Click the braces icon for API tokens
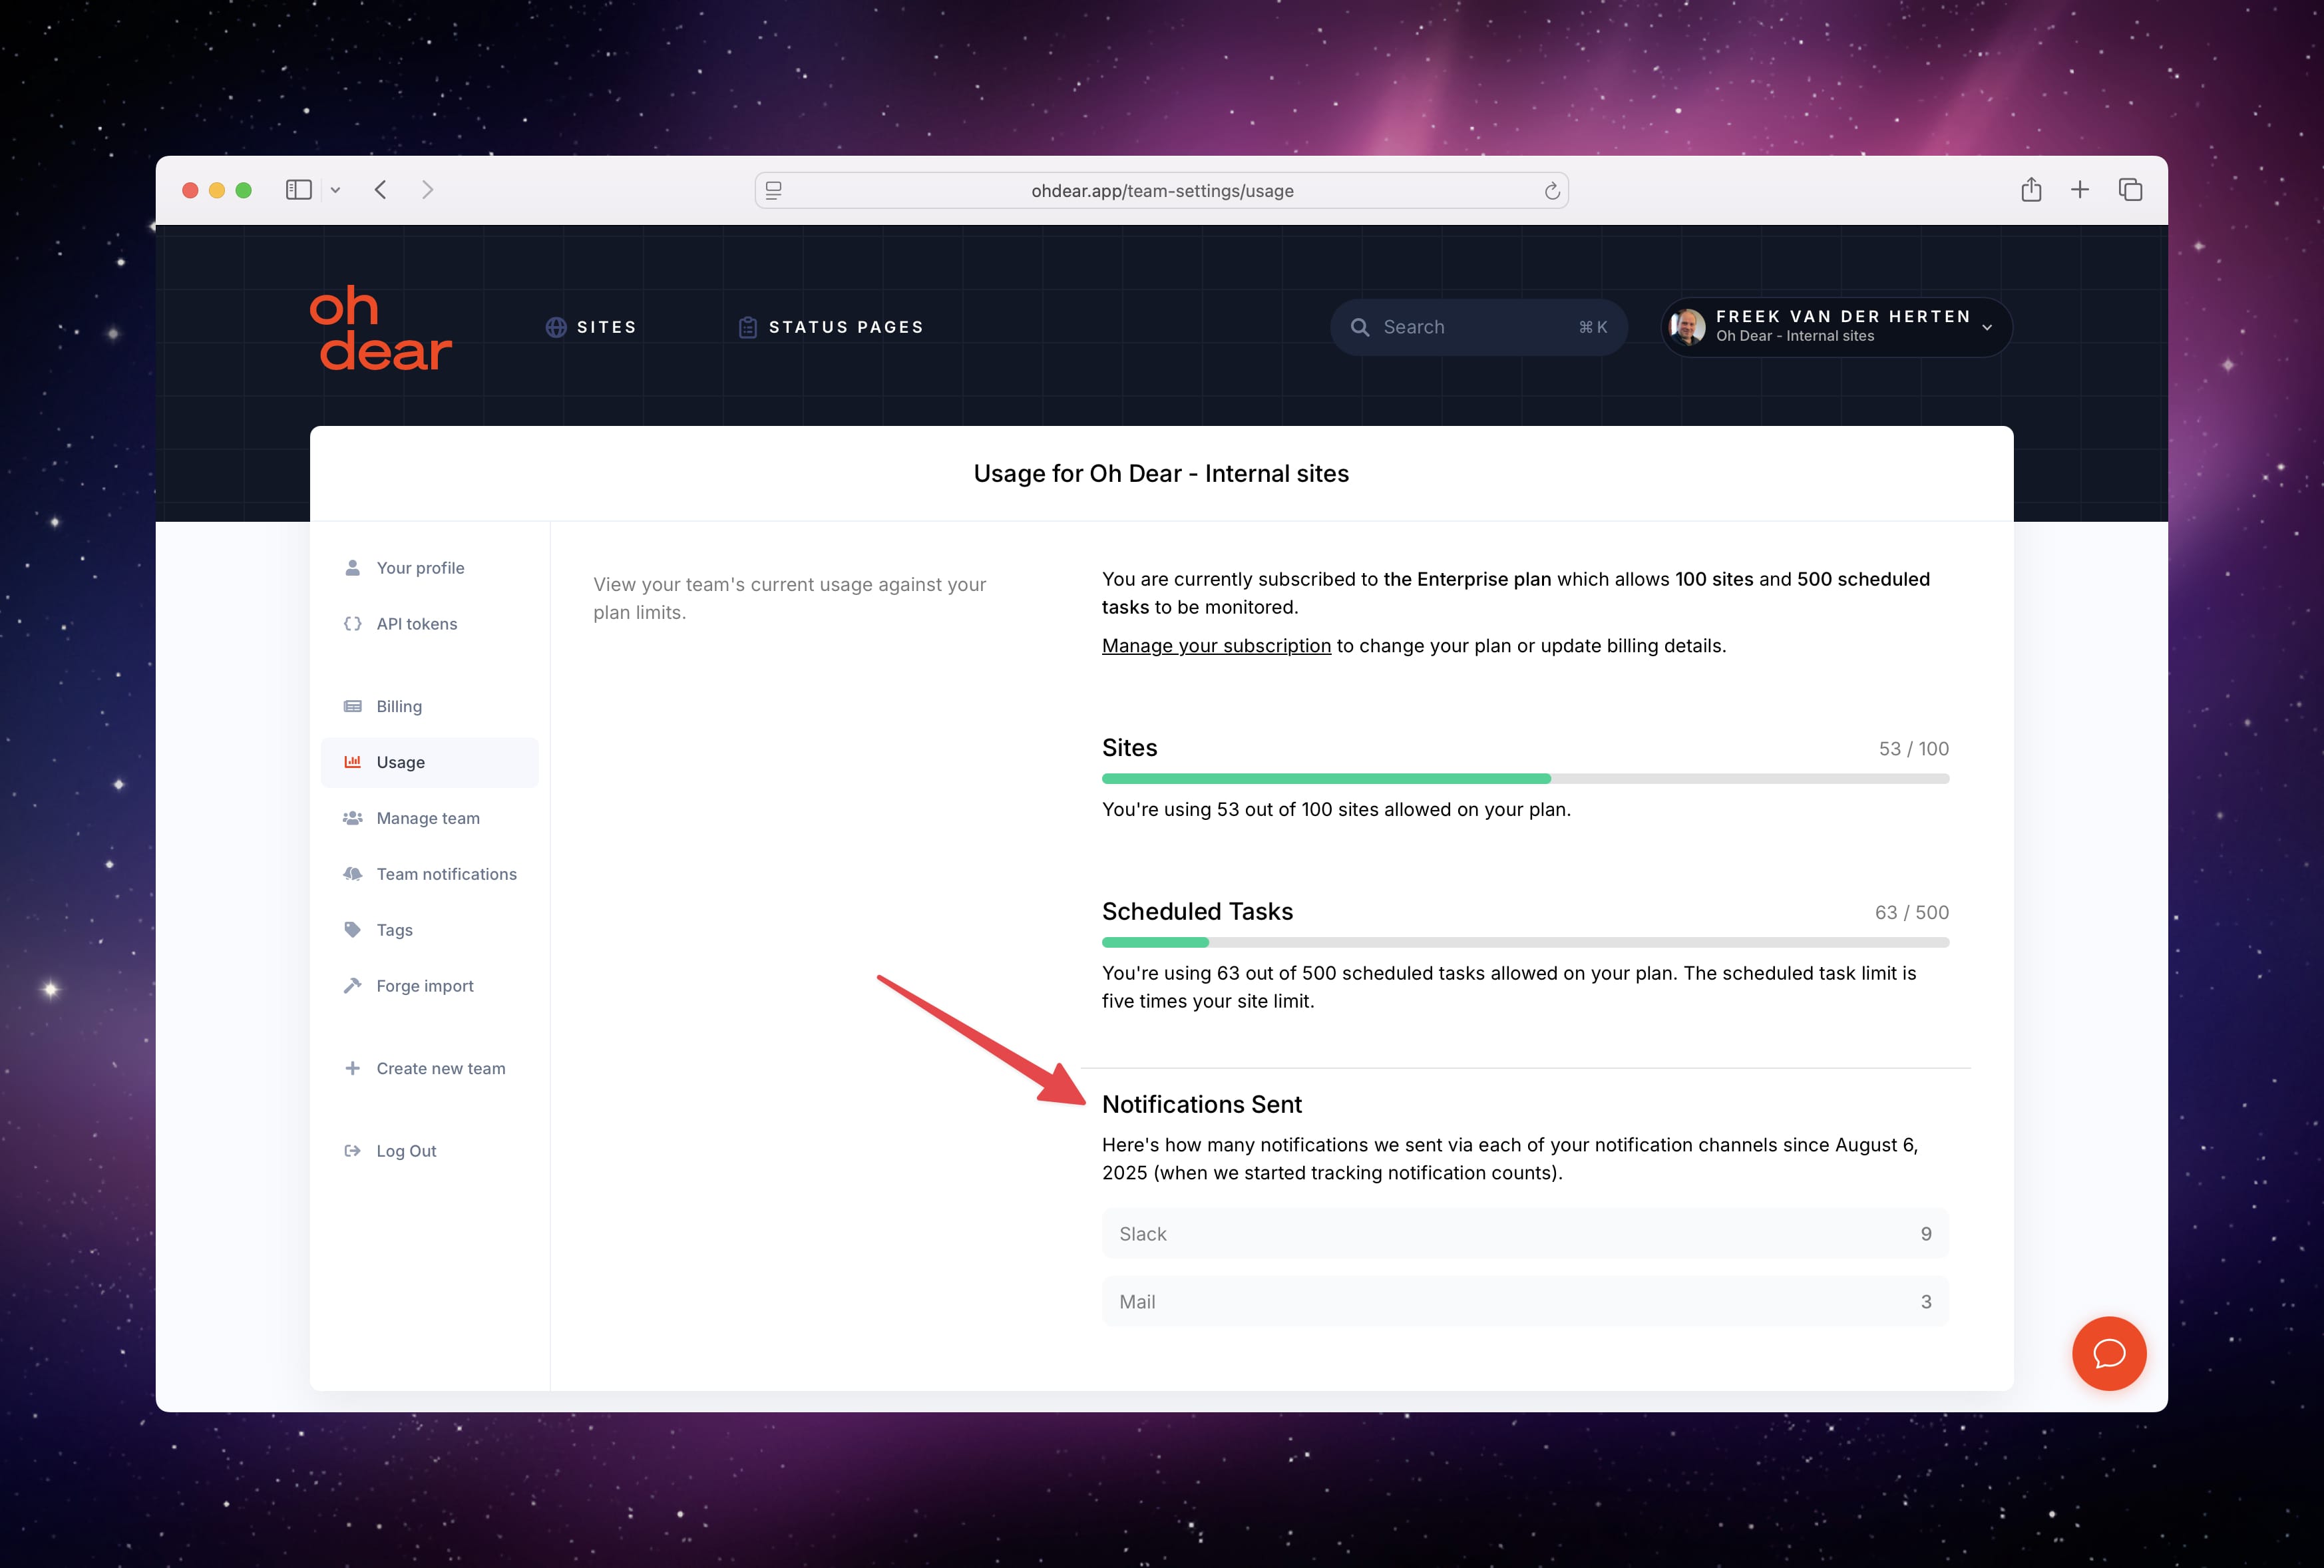The width and height of the screenshot is (2324, 1568). (x=352, y=624)
